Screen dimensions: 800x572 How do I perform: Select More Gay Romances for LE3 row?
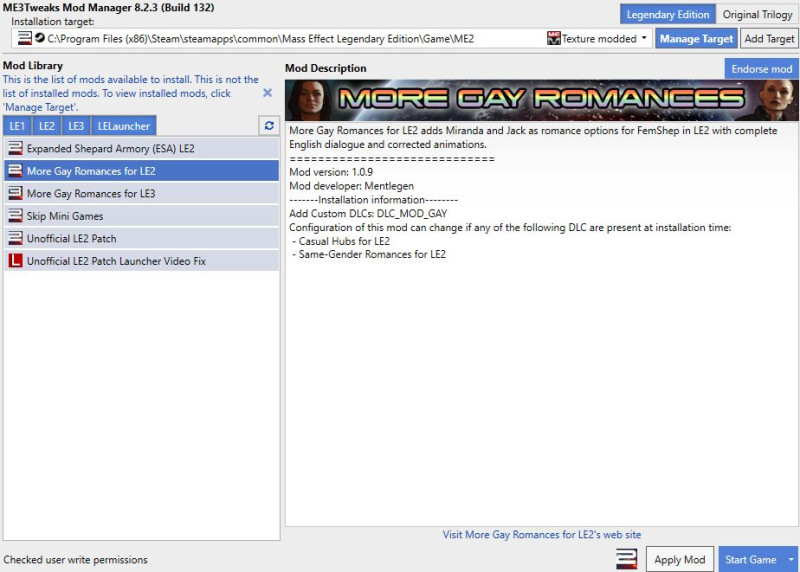click(141, 193)
